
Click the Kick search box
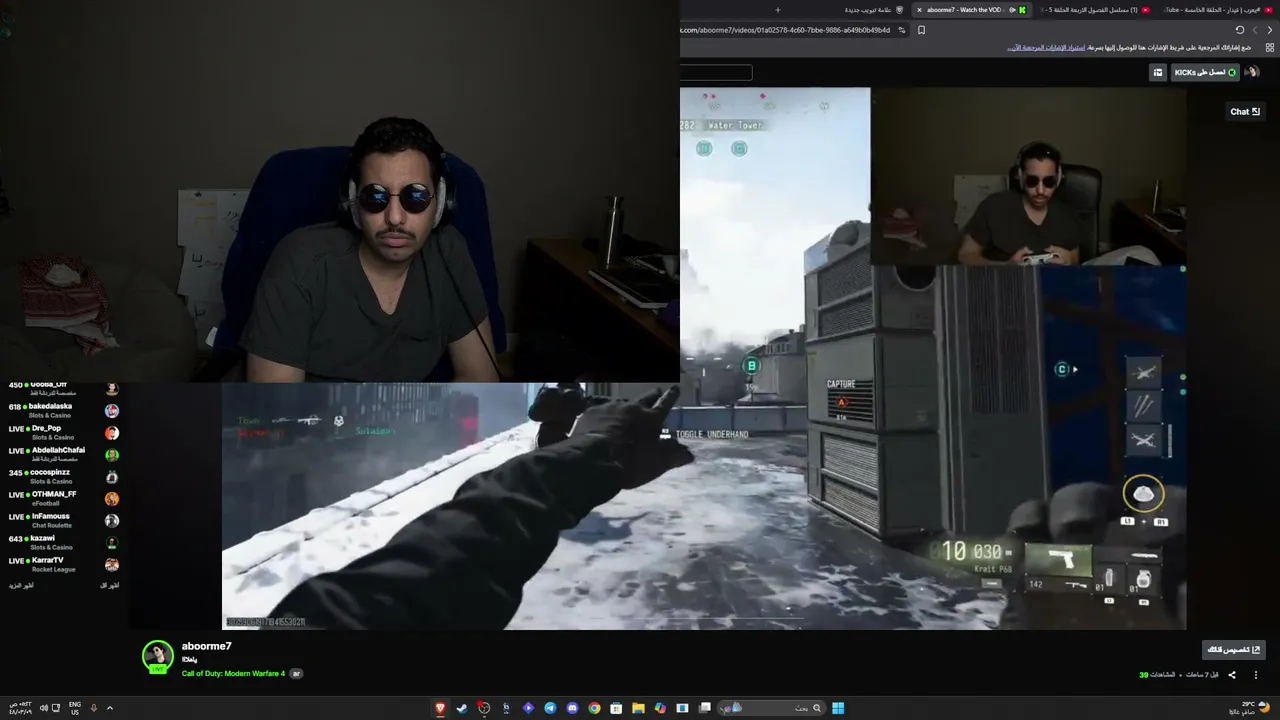tap(716, 72)
